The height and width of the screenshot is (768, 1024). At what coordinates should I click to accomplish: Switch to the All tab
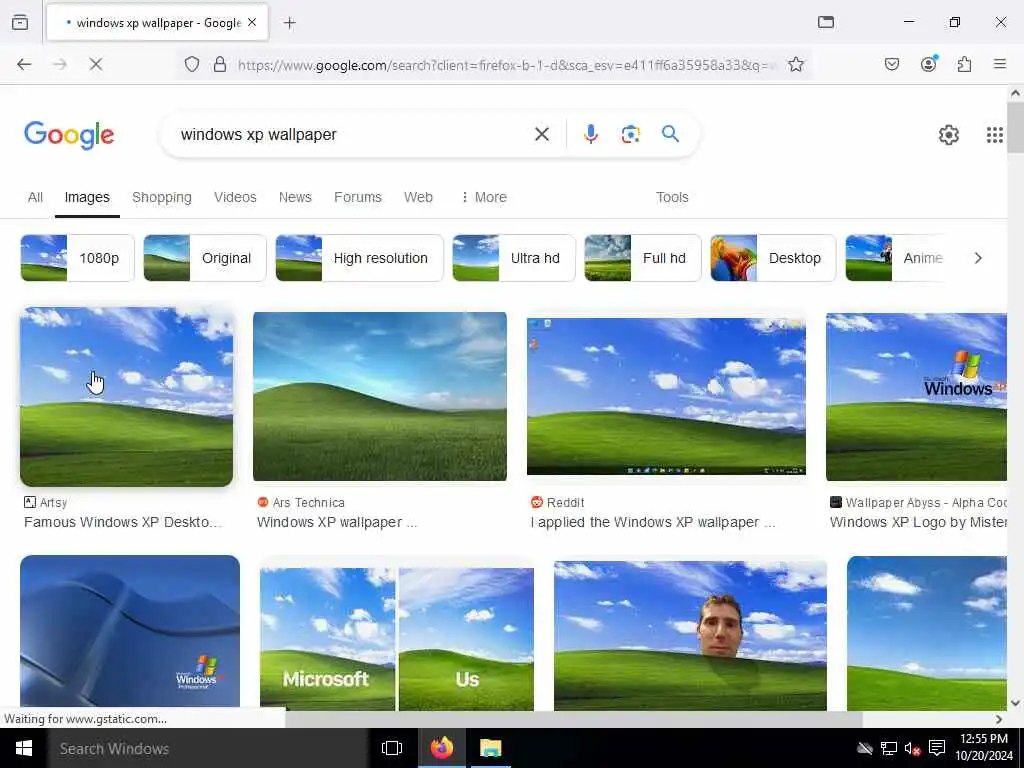35,197
